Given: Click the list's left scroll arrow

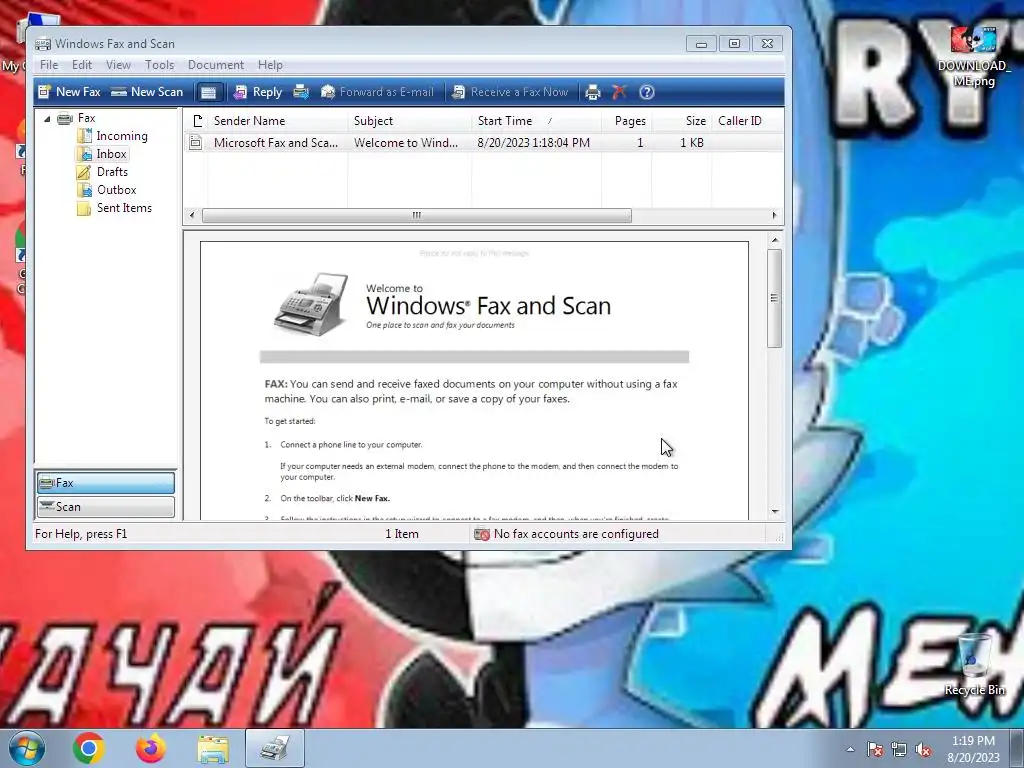Looking at the screenshot, I should point(191,216).
